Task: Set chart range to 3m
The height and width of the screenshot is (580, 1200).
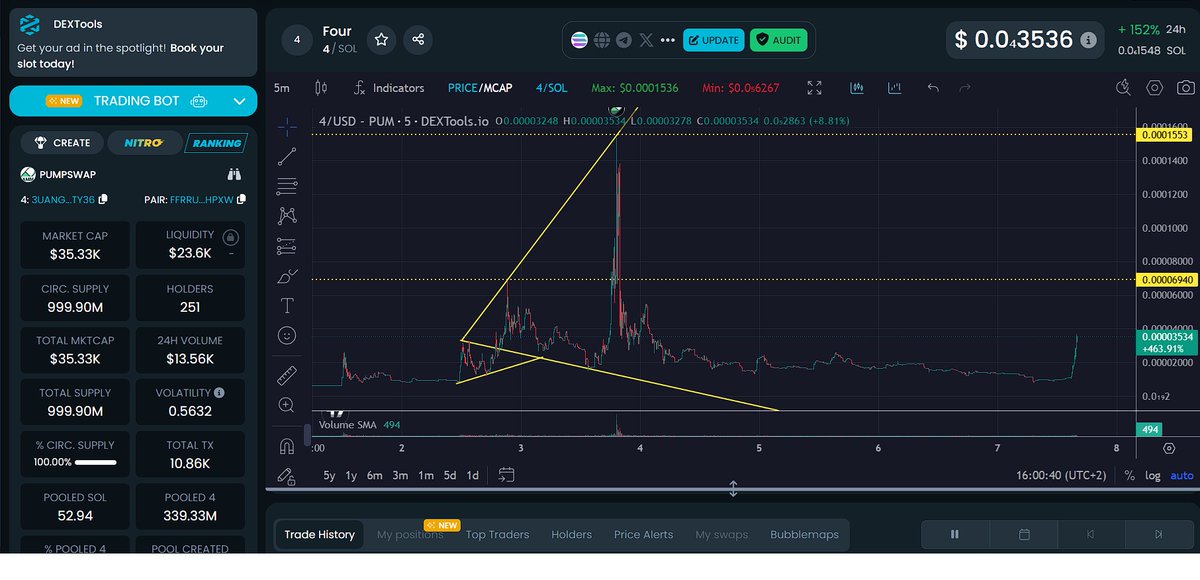Action: 400,476
